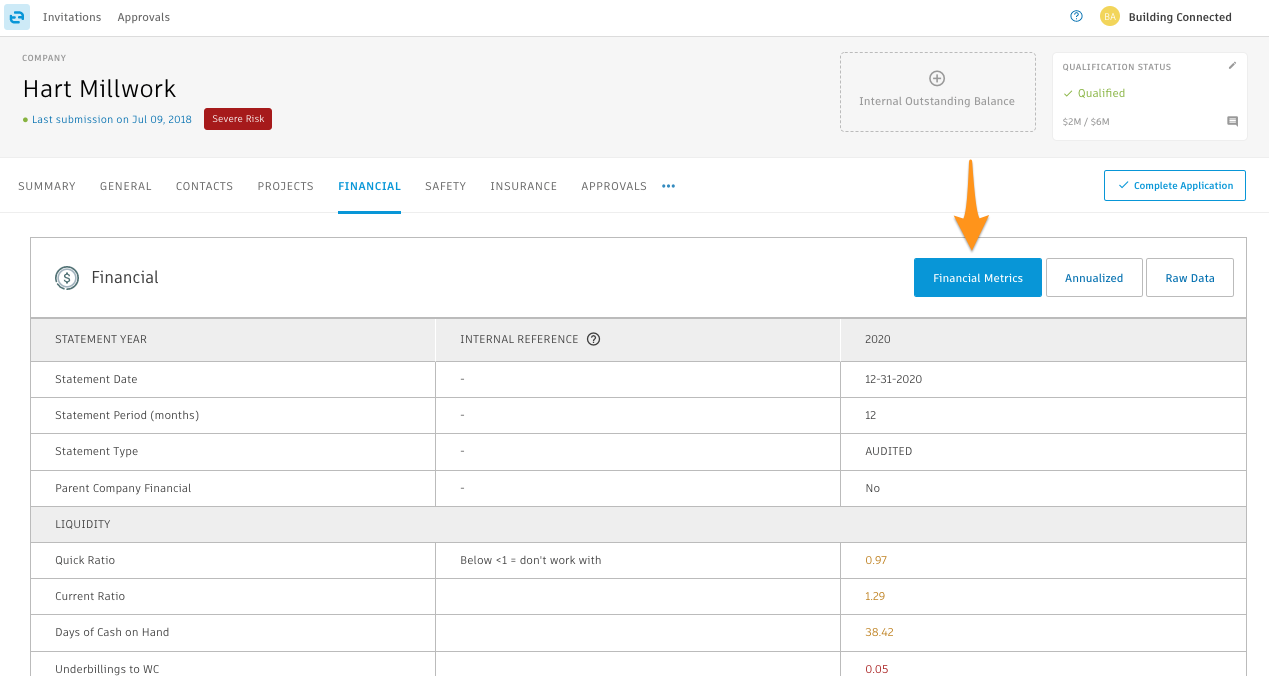The width and height of the screenshot is (1269, 676).
Task: Select the Financial Metrics view
Action: (x=977, y=278)
